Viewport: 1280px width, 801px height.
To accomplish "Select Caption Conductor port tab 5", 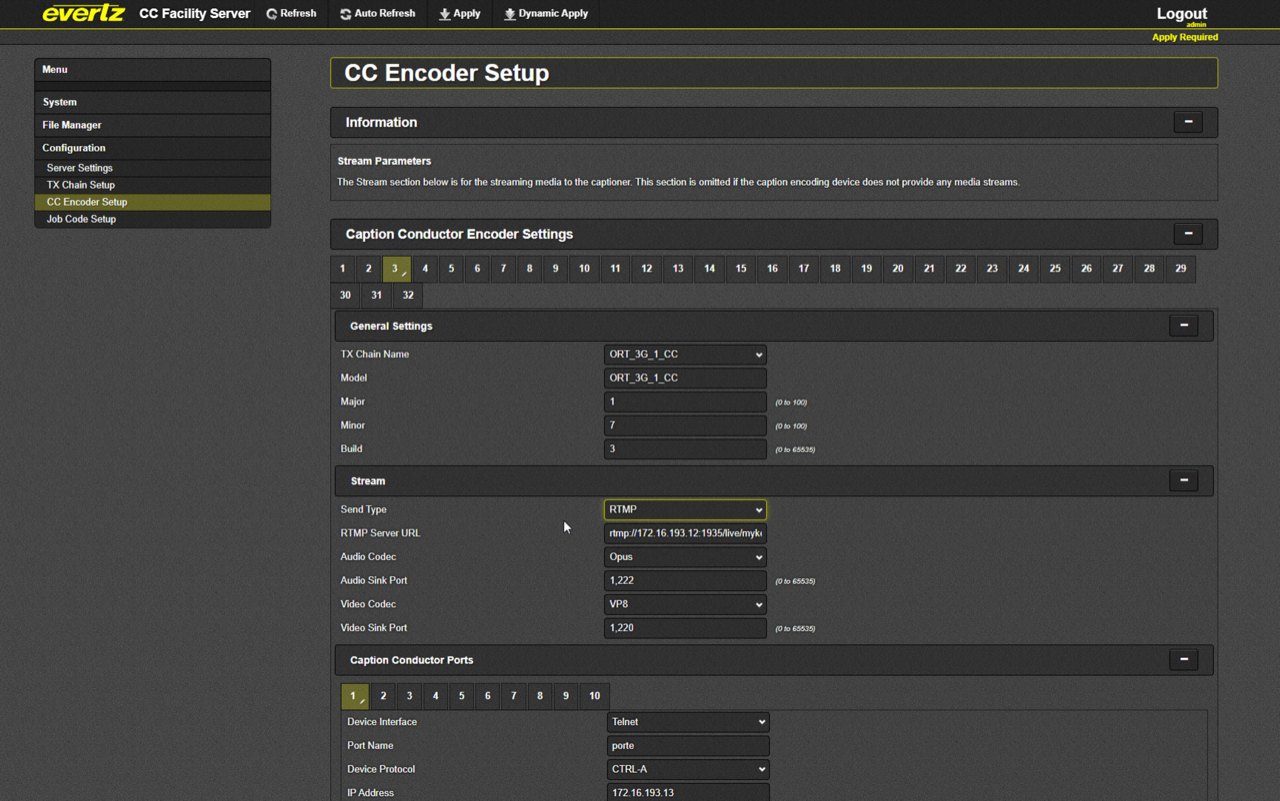I will click(x=461, y=696).
